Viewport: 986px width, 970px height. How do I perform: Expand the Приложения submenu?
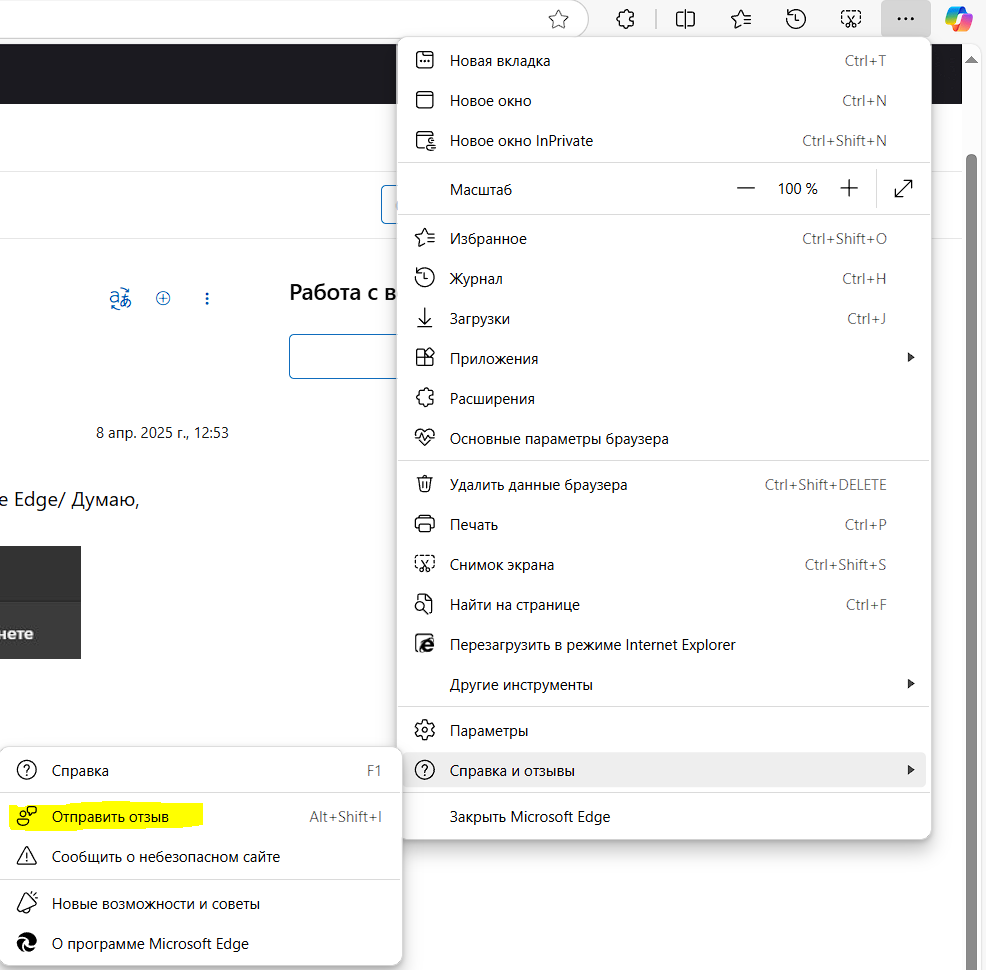pyautogui.click(x=663, y=358)
